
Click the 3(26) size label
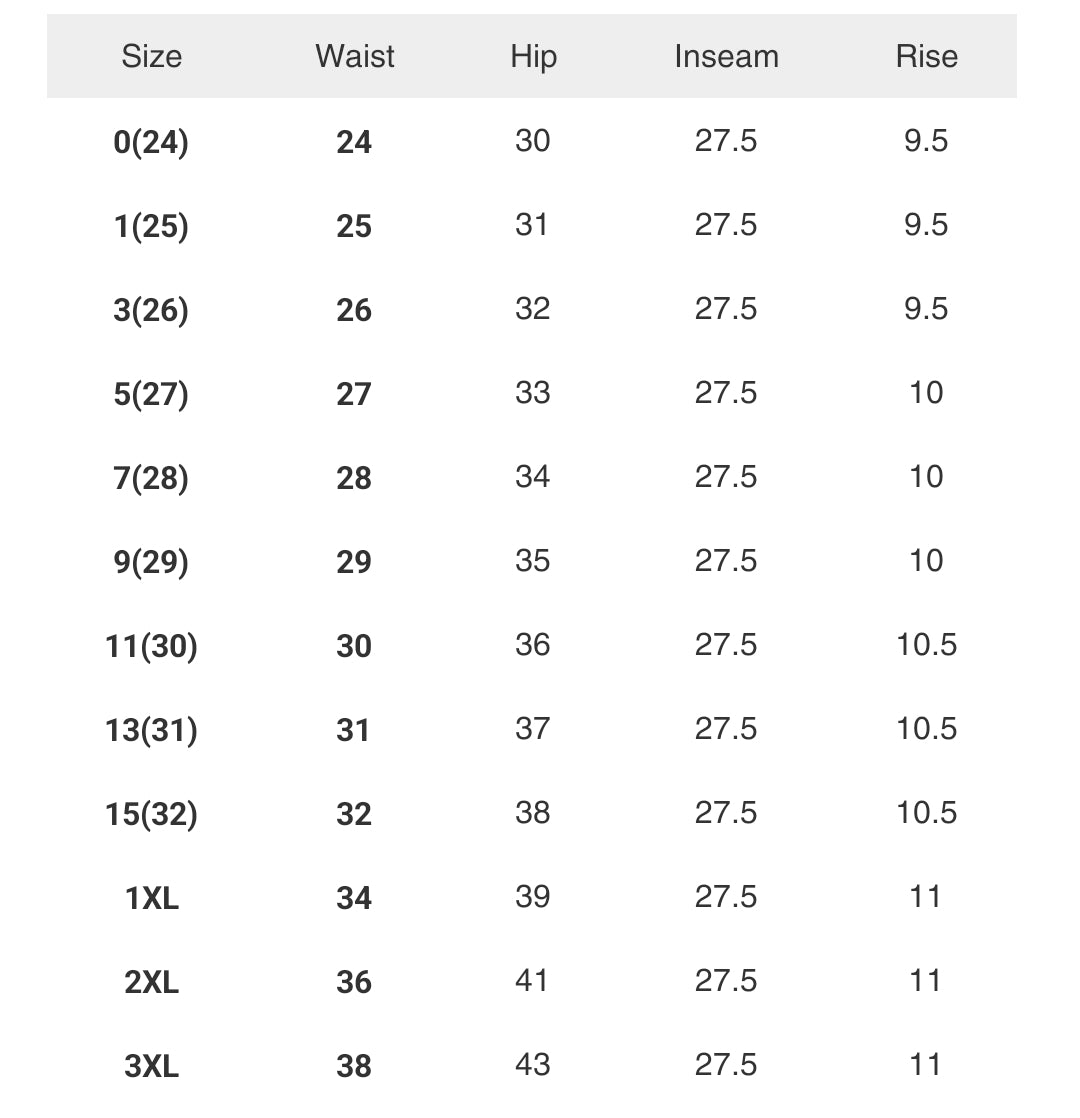pos(151,310)
